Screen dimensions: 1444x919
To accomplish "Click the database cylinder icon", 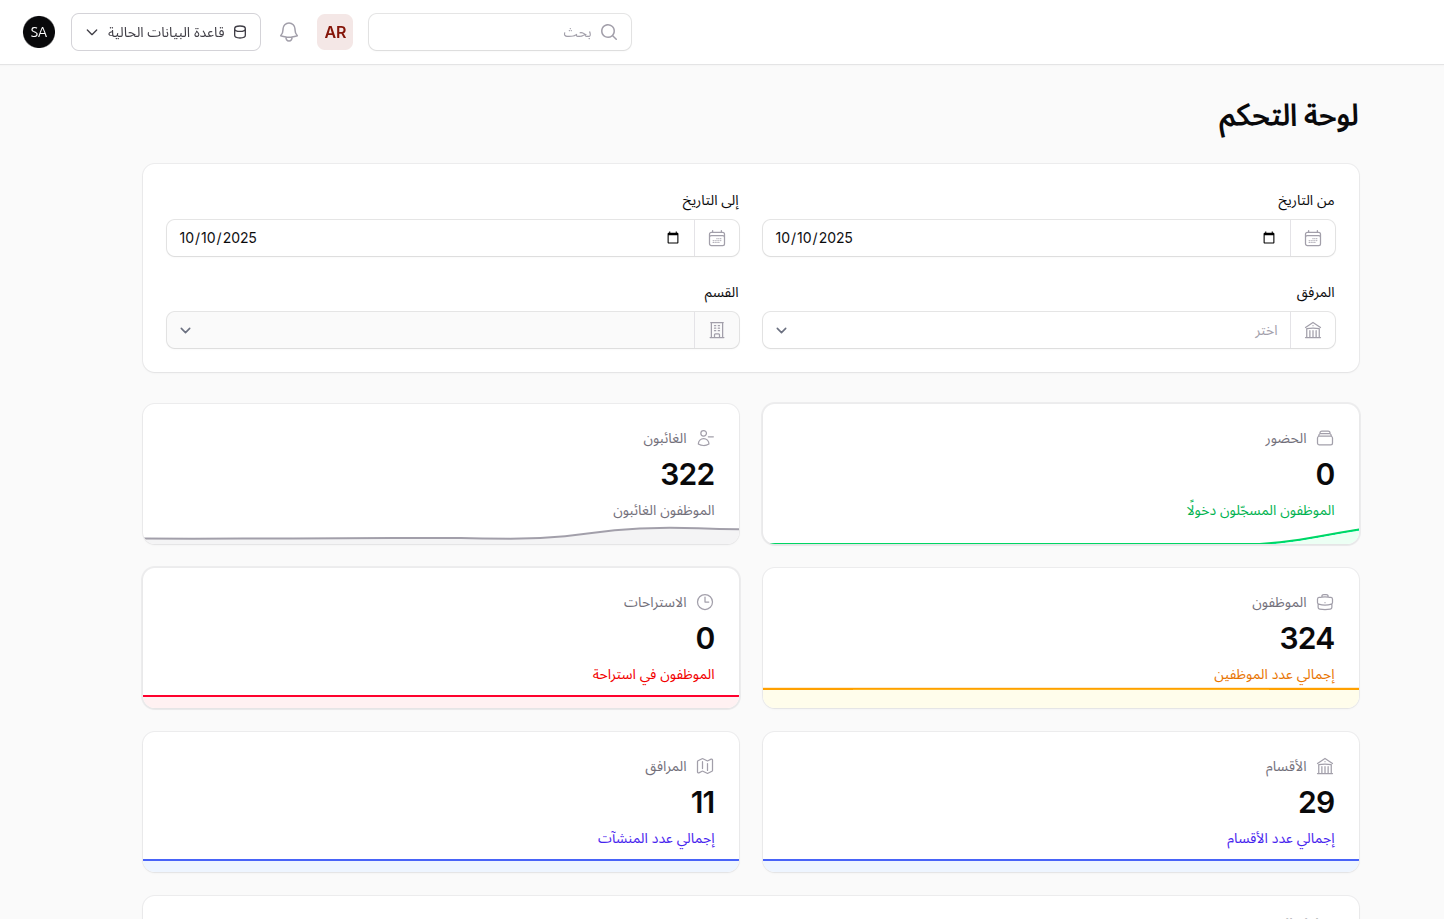I will pos(240,32).
